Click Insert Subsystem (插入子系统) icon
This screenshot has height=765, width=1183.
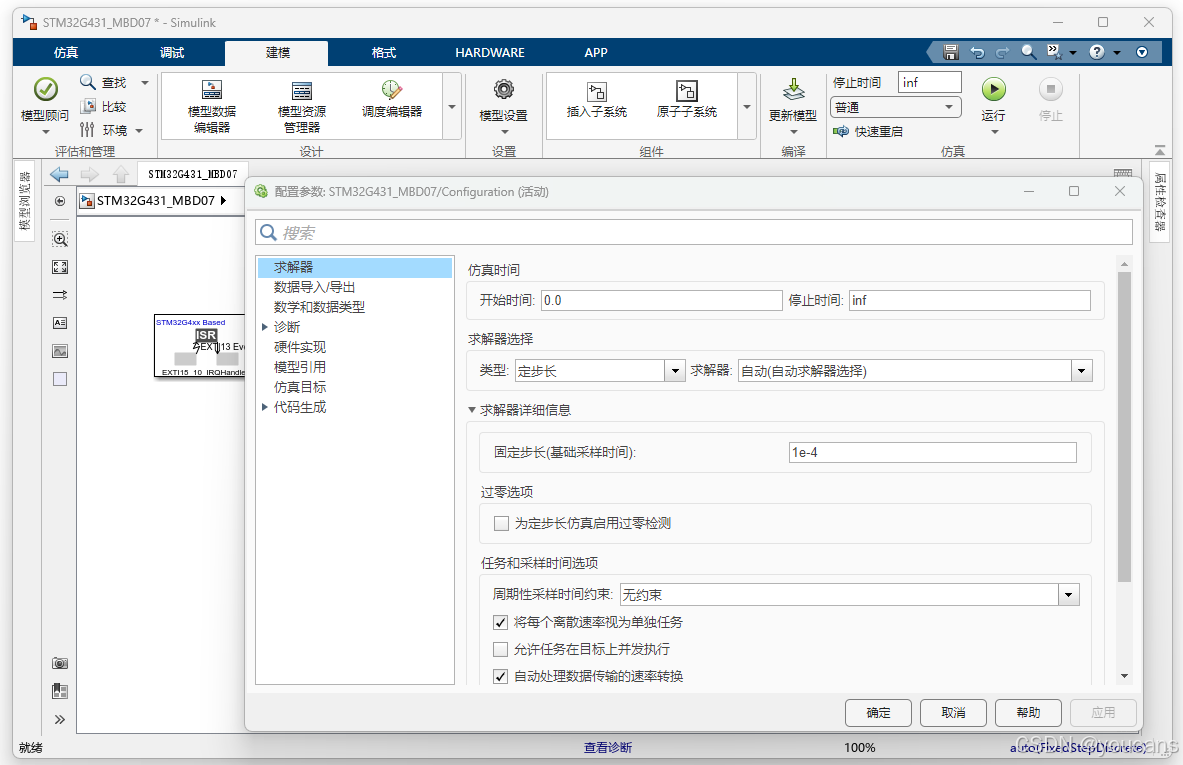(x=597, y=91)
